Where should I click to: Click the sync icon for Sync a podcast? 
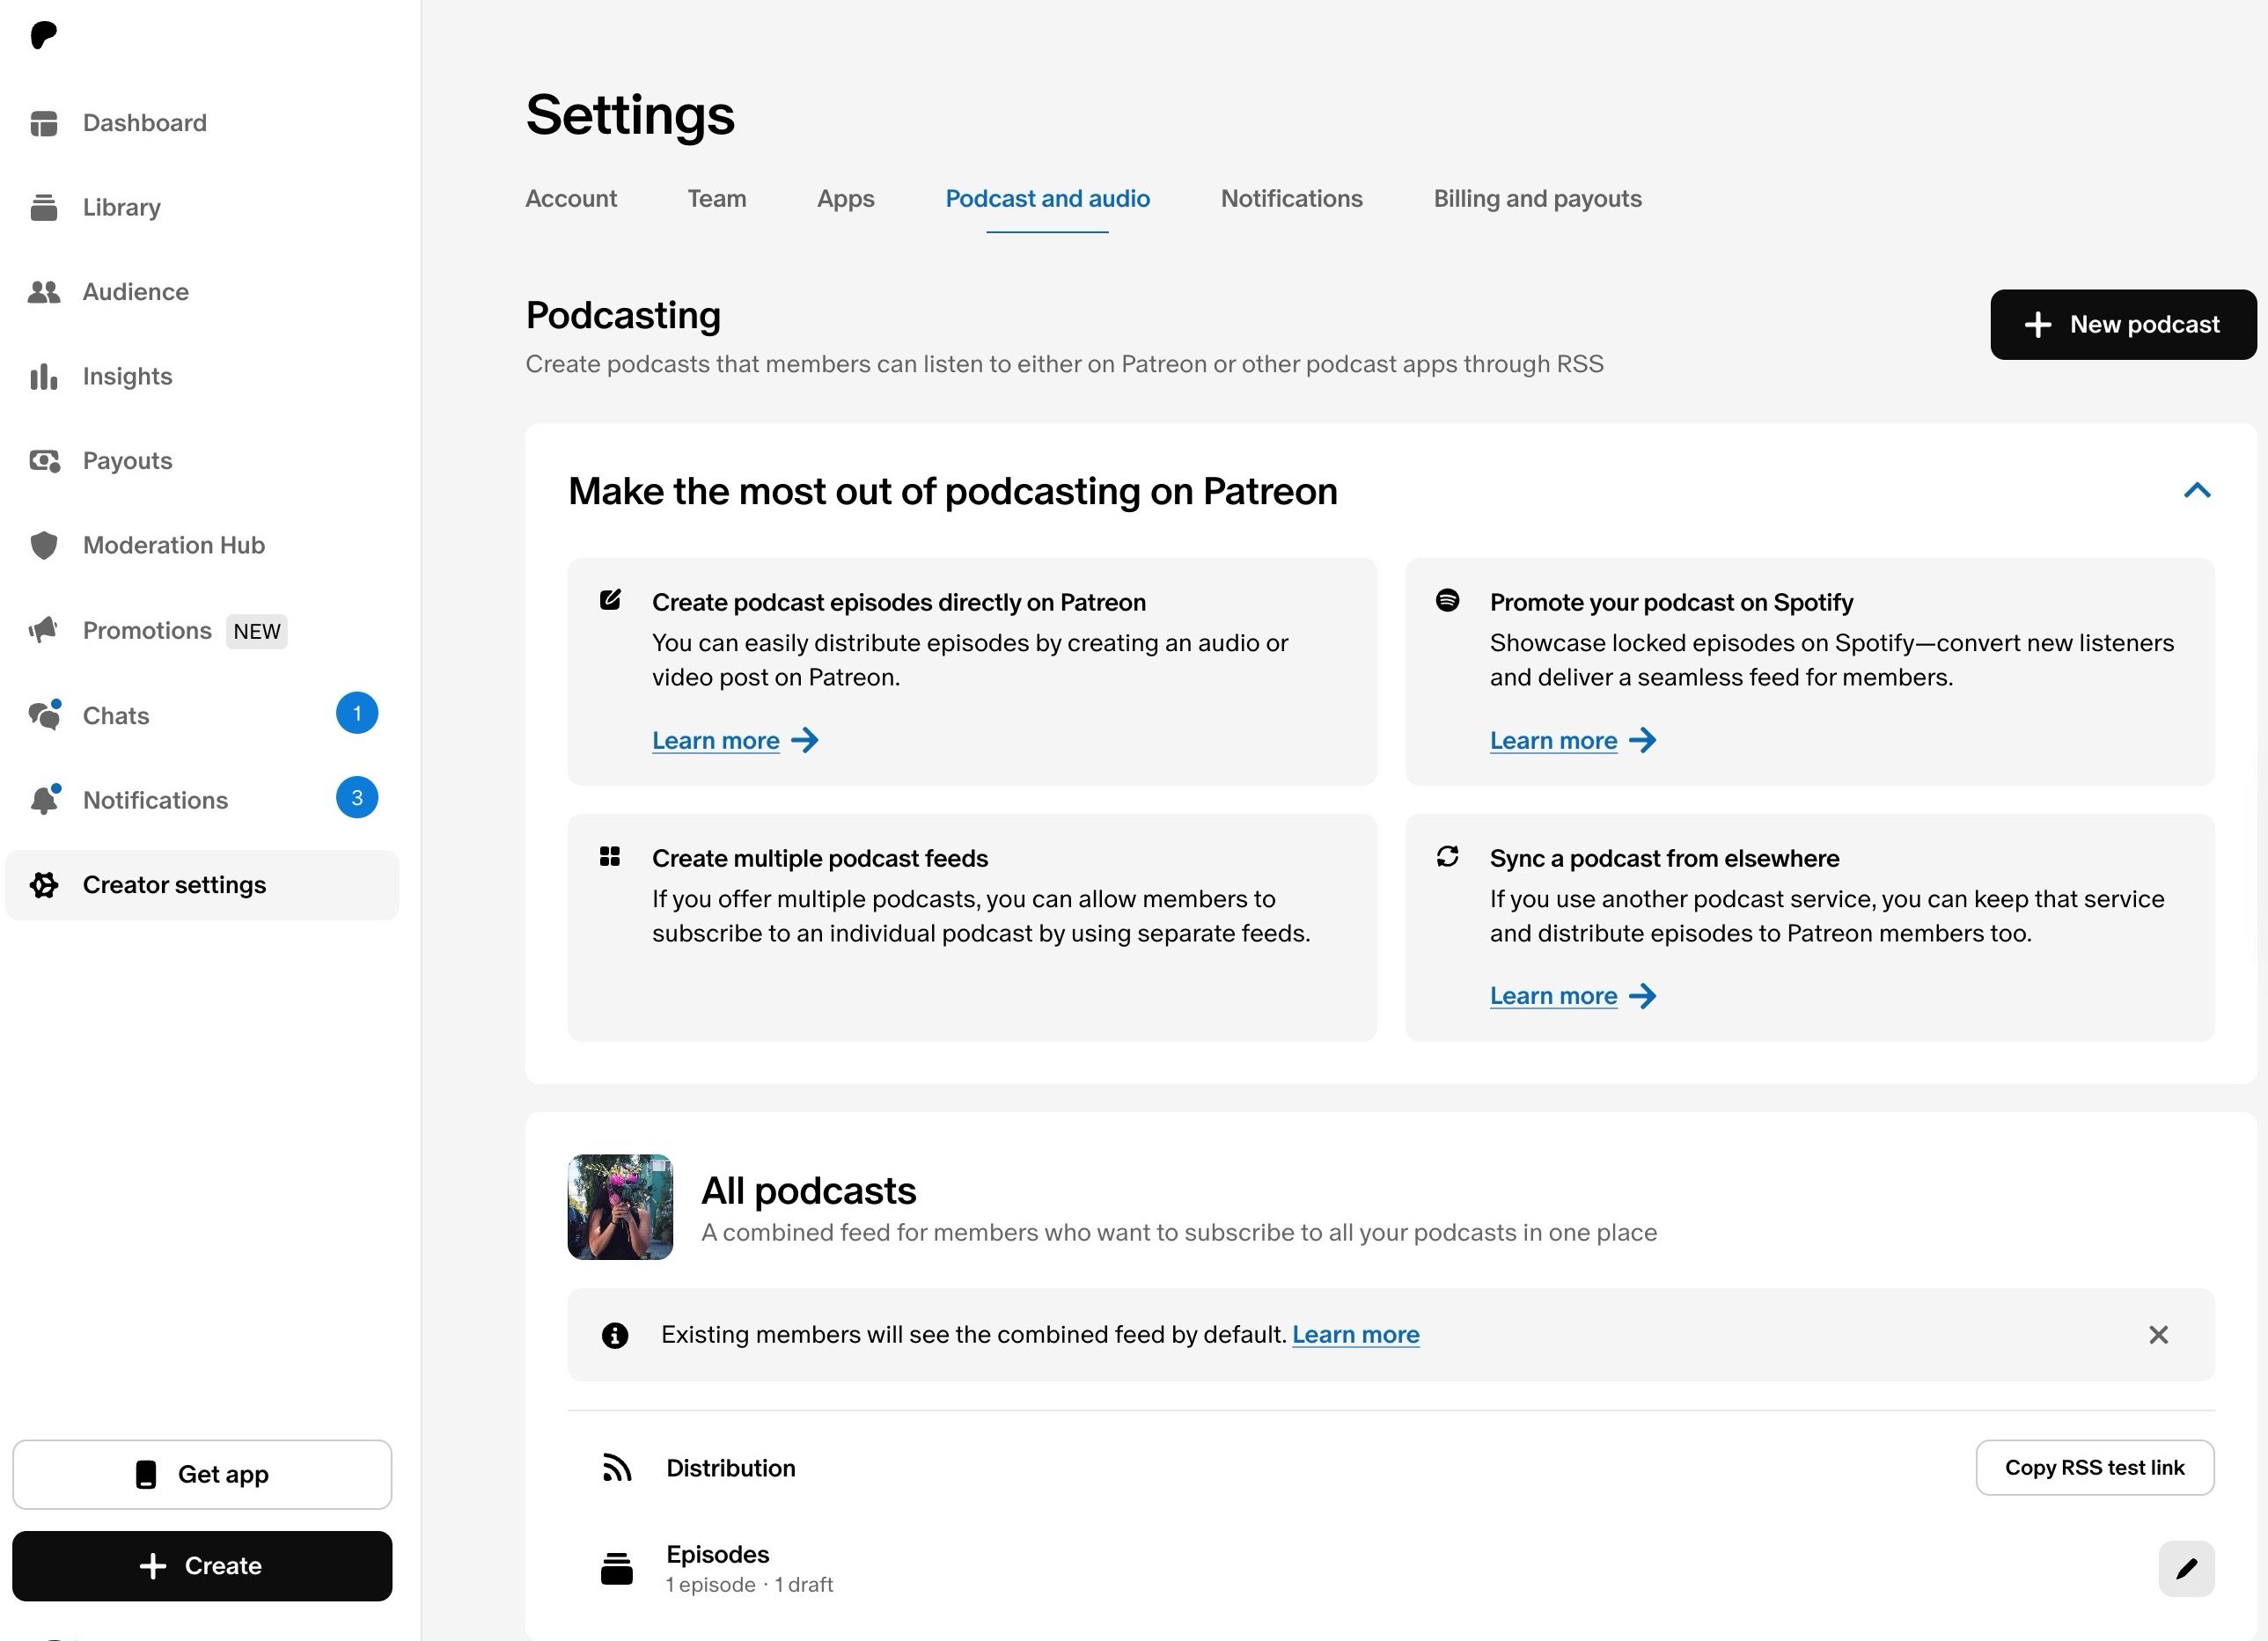point(1447,856)
